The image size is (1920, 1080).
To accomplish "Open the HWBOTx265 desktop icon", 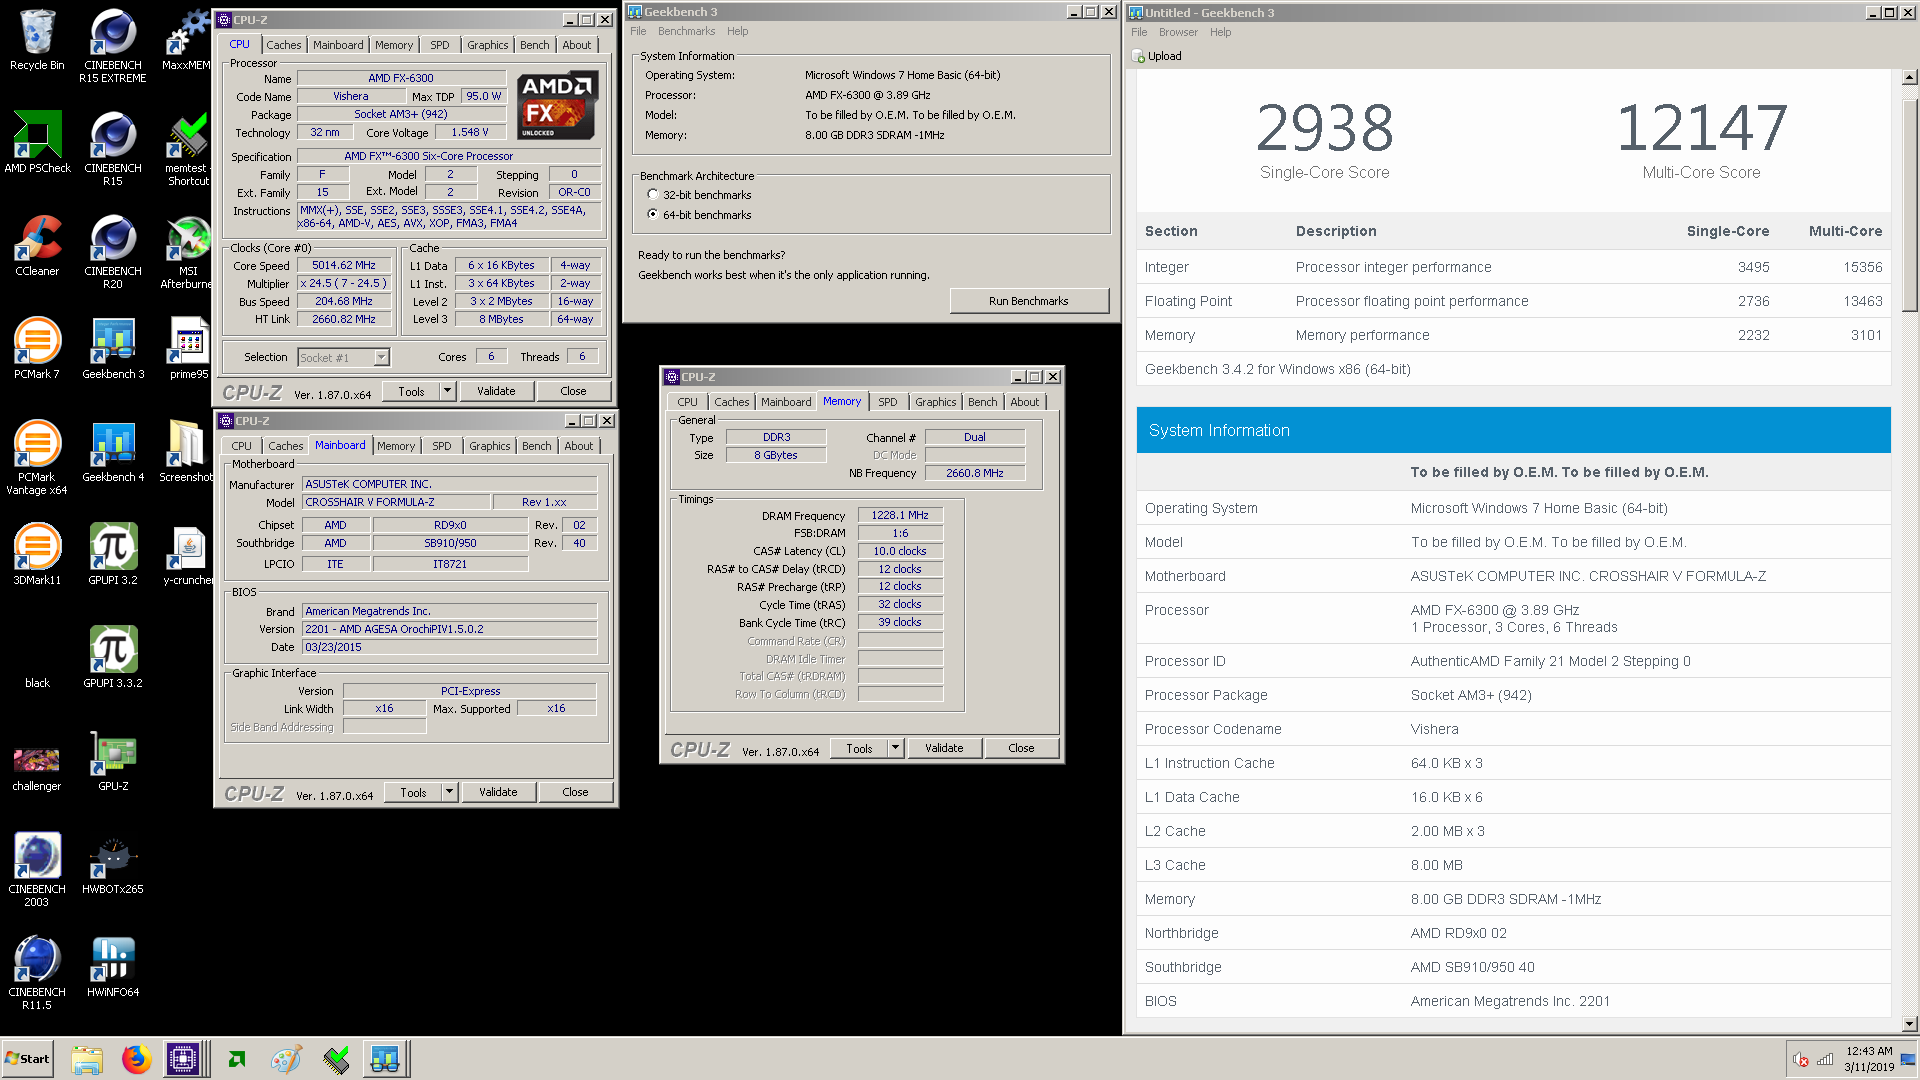I will pos(113,864).
